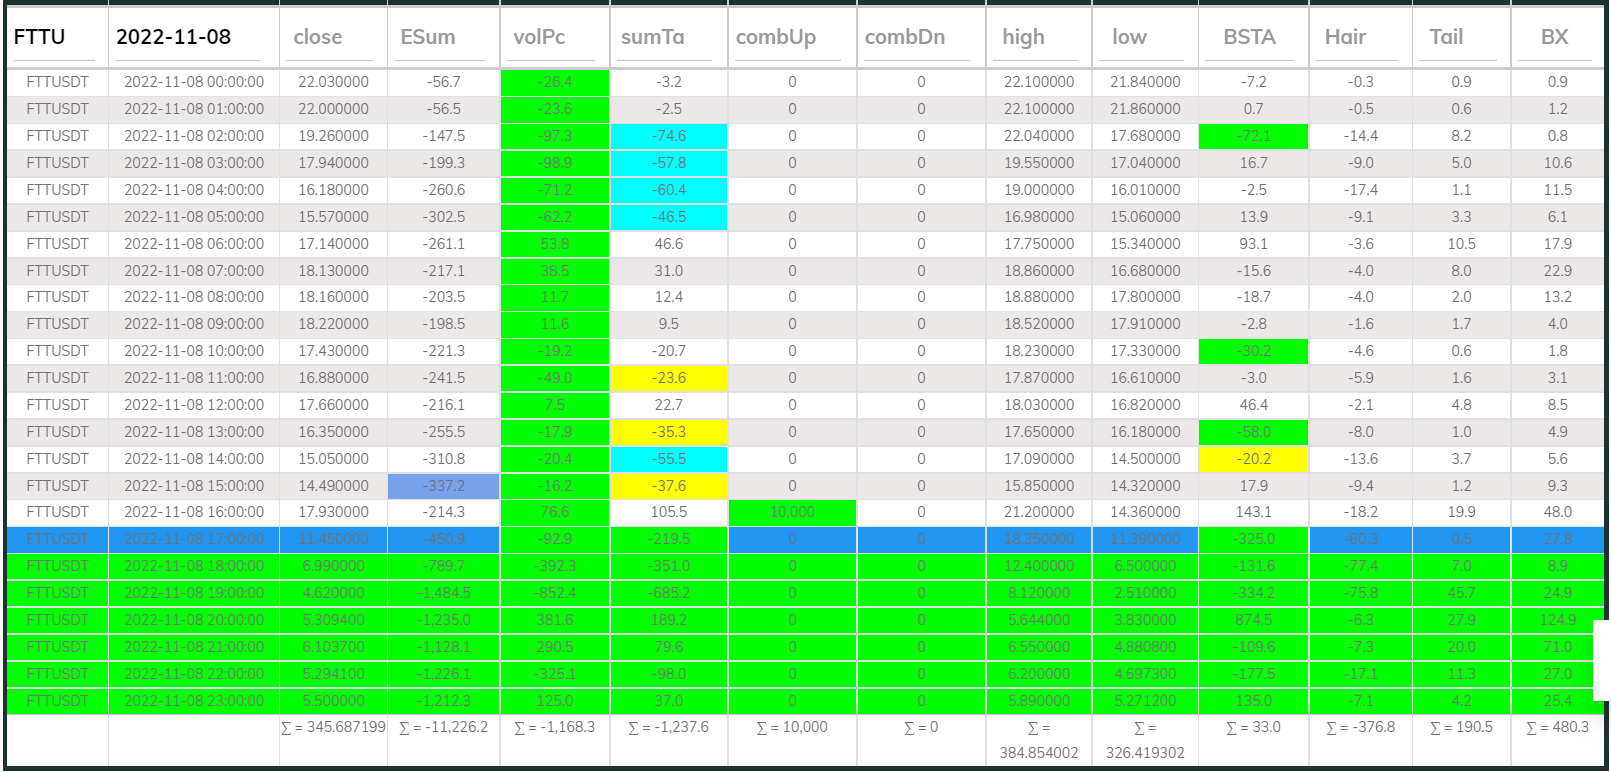Click high value 18.880000

[x=1039, y=297]
